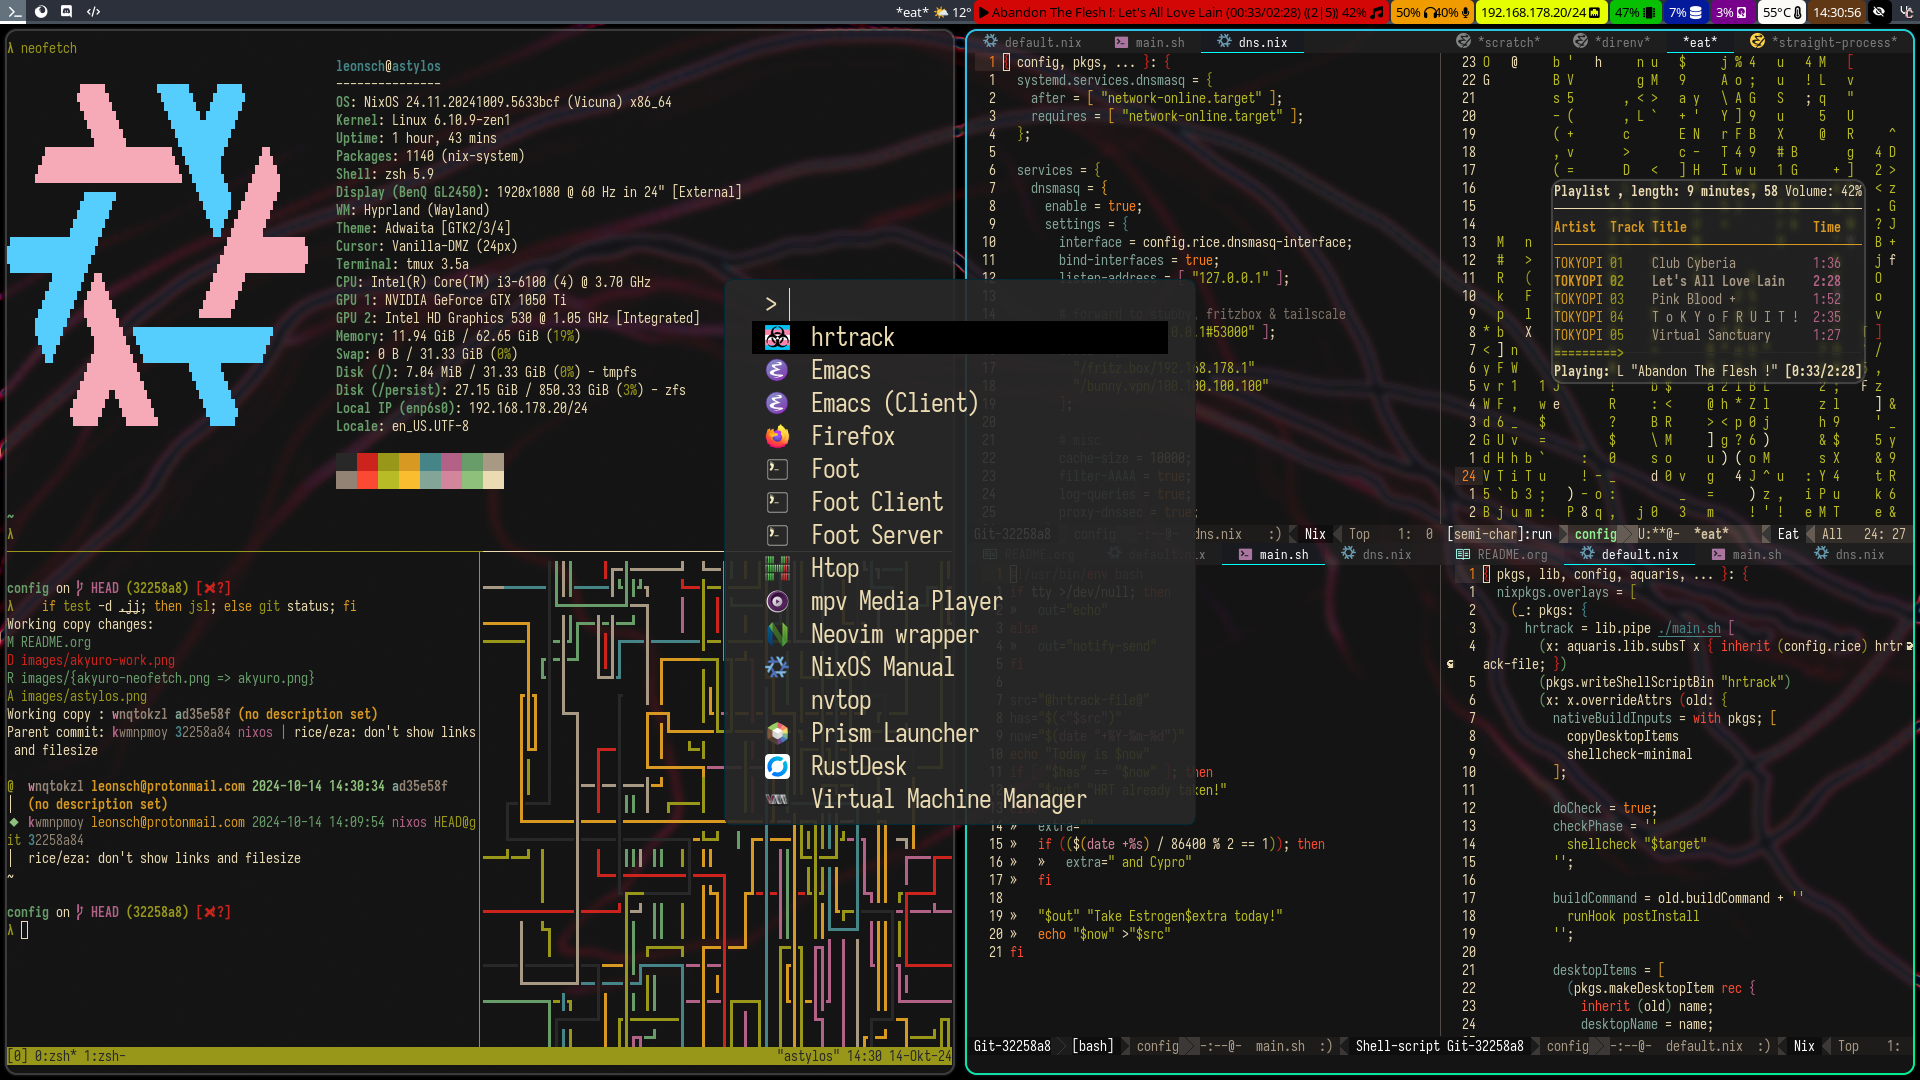This screenshot has width=1920, height=1080.
Task: Toggle microphone volume module in status bar
Action: point(1455,12)
